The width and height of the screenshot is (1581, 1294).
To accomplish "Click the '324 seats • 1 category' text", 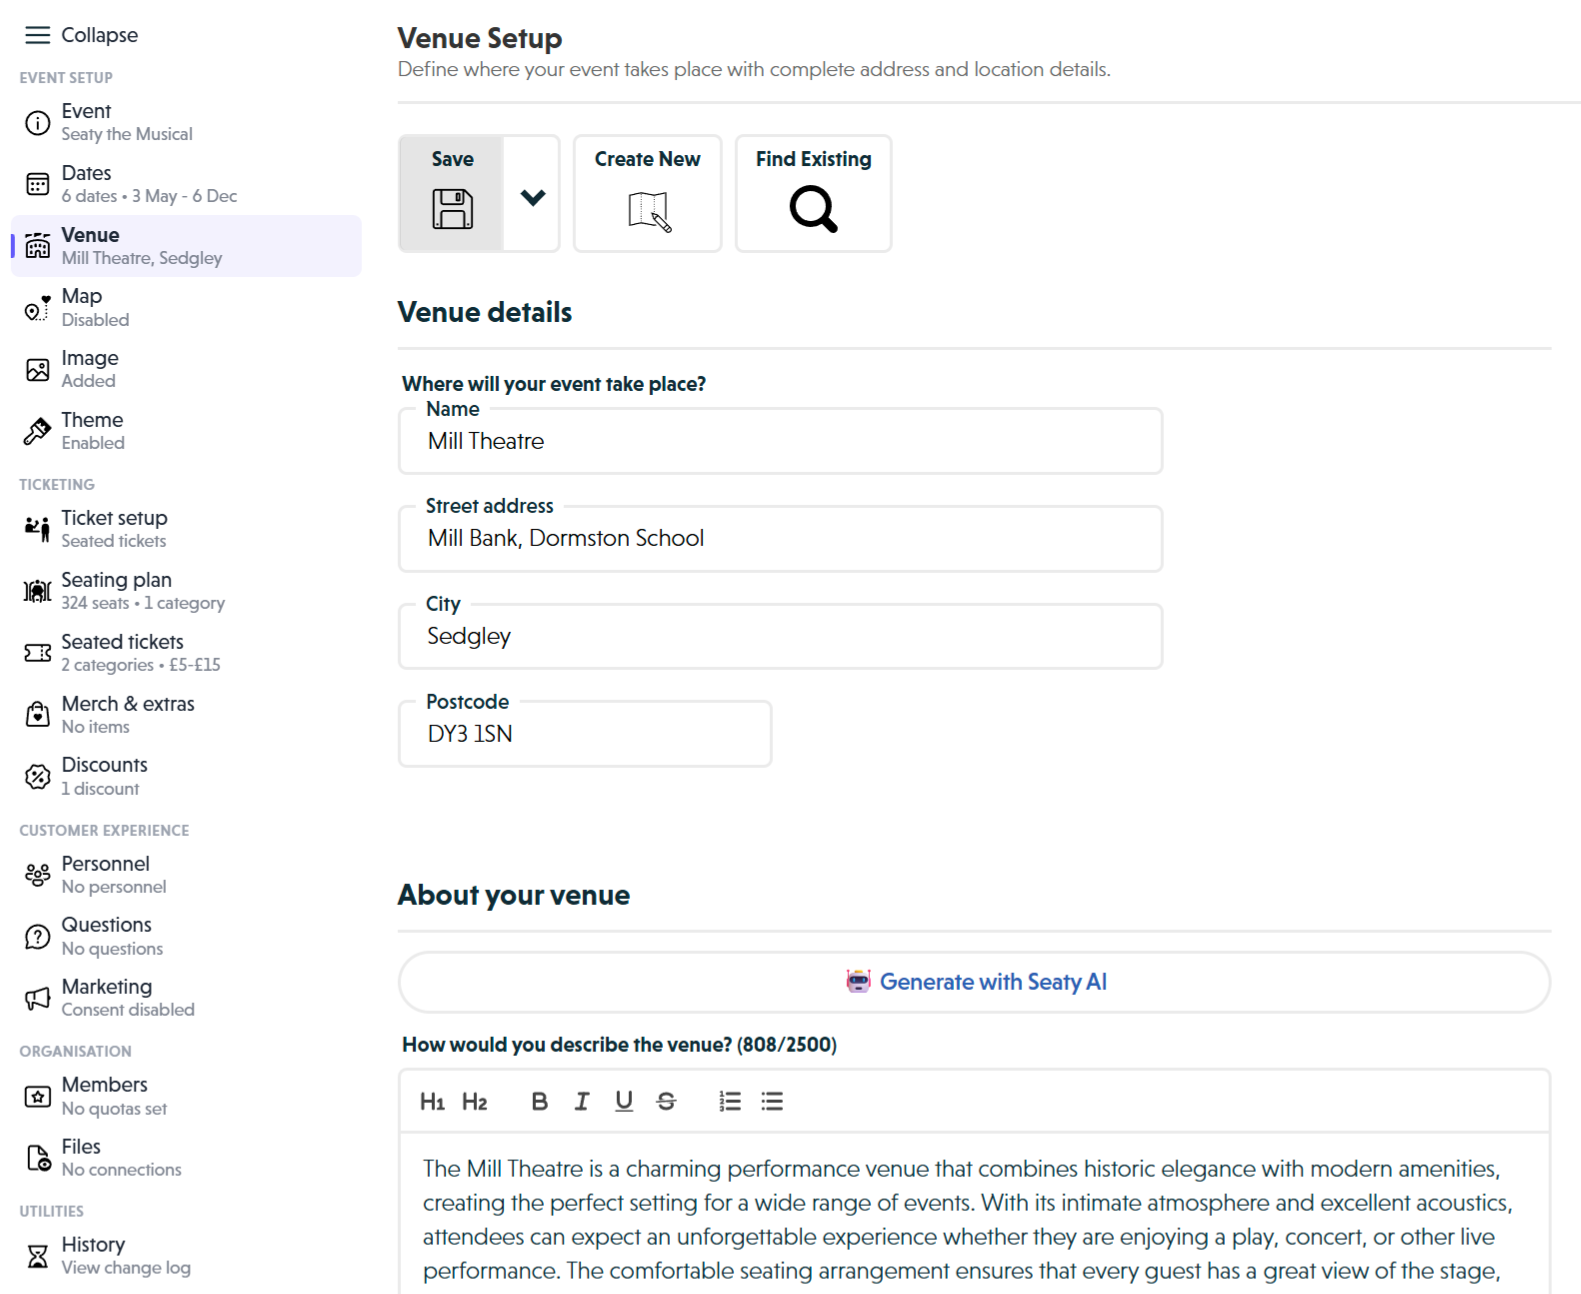I will point(143,603).
